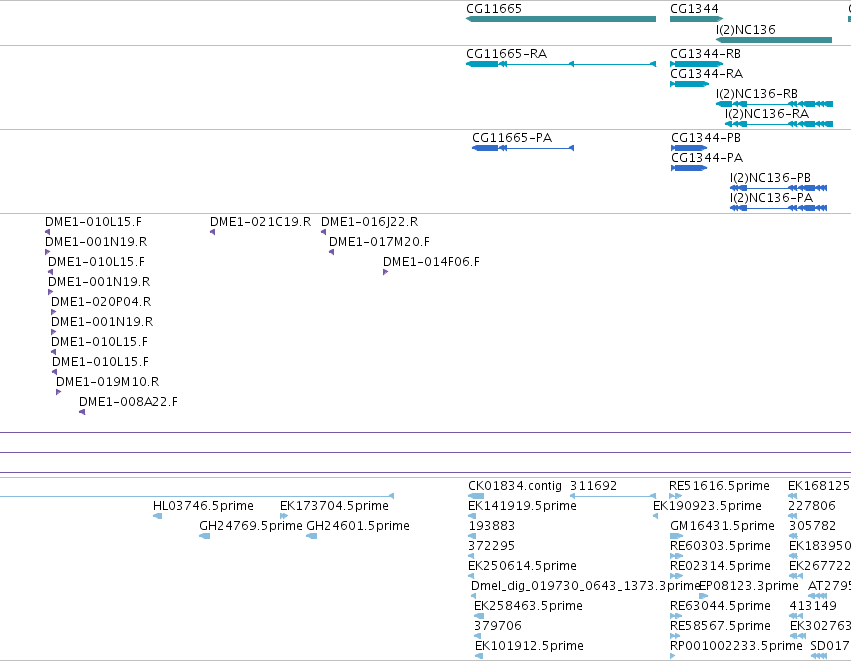Viewport: 851px width, 661px height.
Task: Select the CG1344-PB protein glyph
Action: point(689,148)
